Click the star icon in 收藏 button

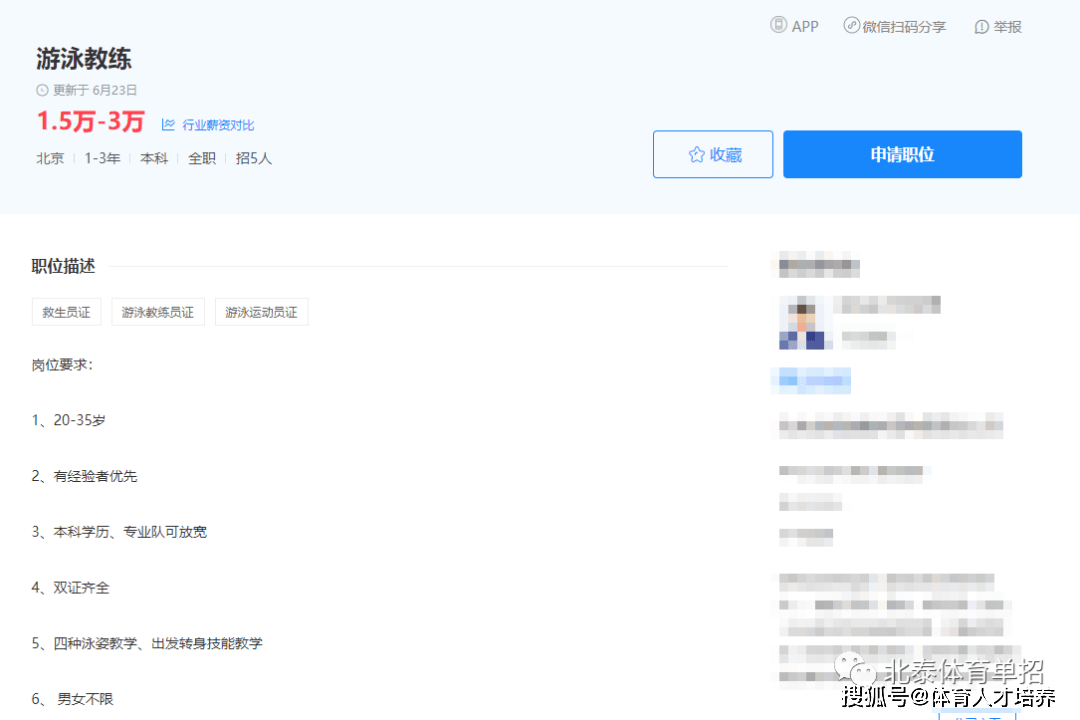pyautogui.click(x=696, y=154)
